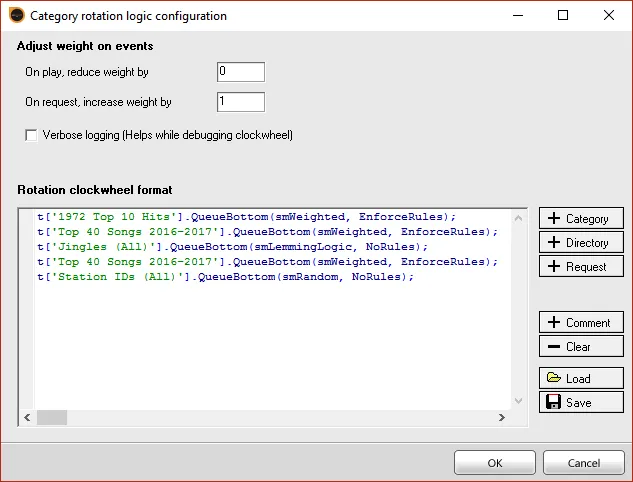Select the 'Jingles (All)' script line
The width and height of the screenshot is (633, 482).
point(233,247)
